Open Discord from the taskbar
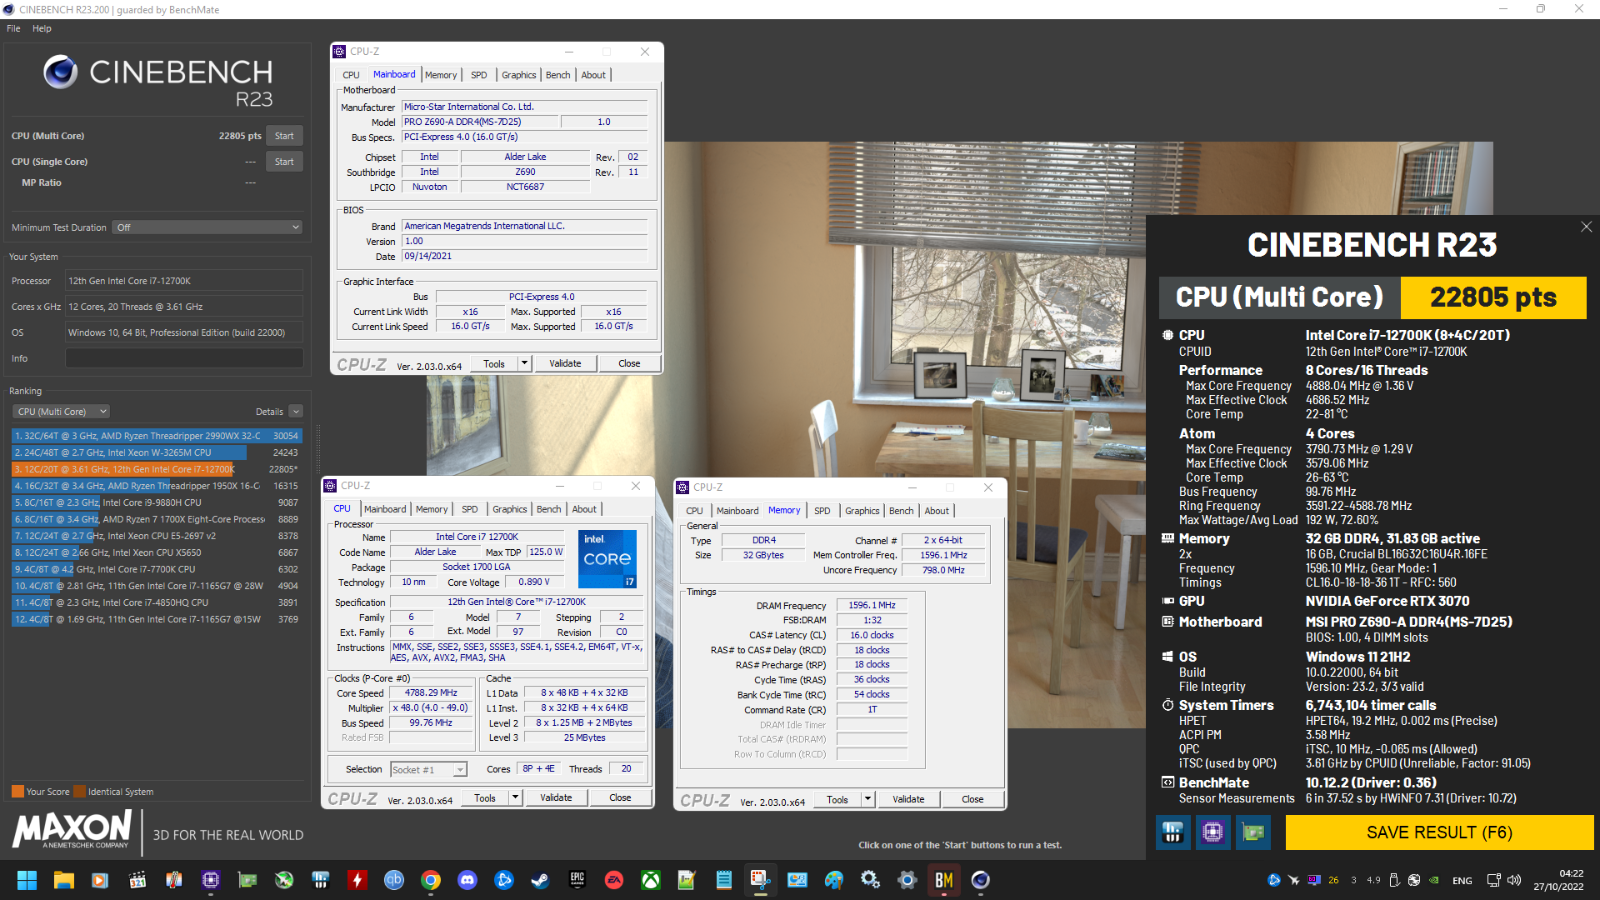Viewport: 1600px width, 900px height. click(467, 880)
